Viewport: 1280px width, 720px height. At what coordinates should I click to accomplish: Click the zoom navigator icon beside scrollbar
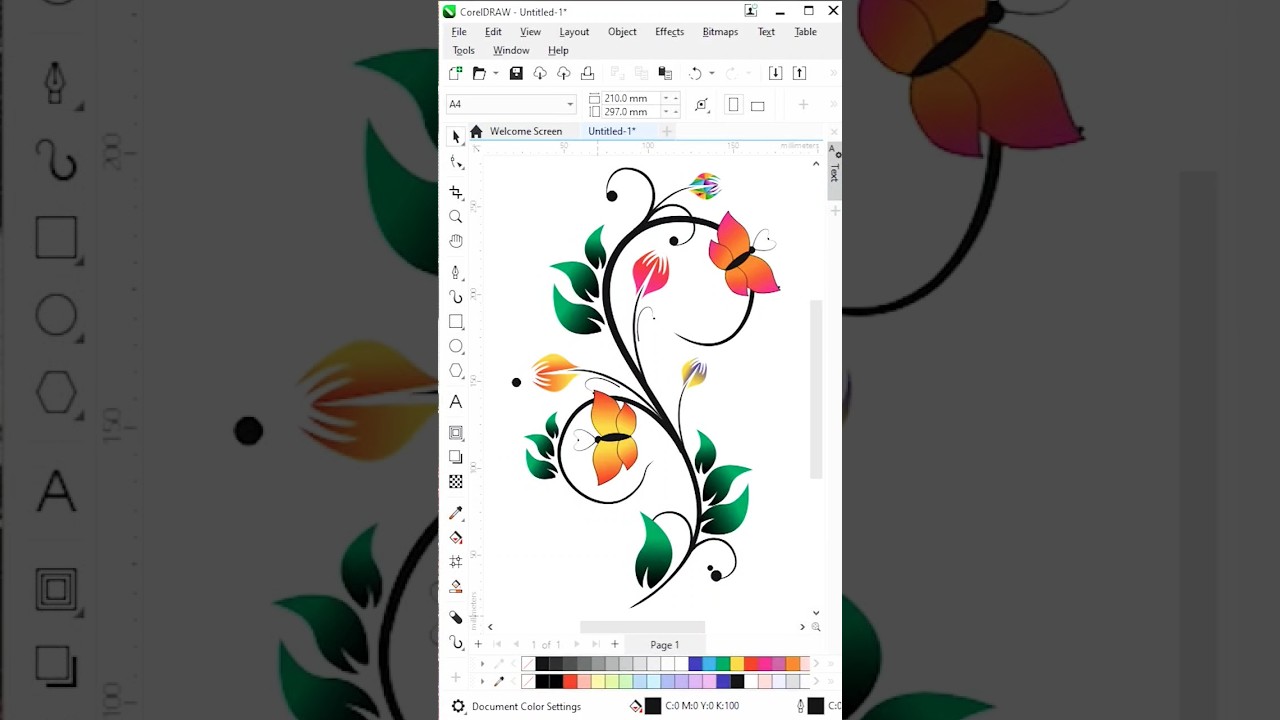tap(816, 627)
